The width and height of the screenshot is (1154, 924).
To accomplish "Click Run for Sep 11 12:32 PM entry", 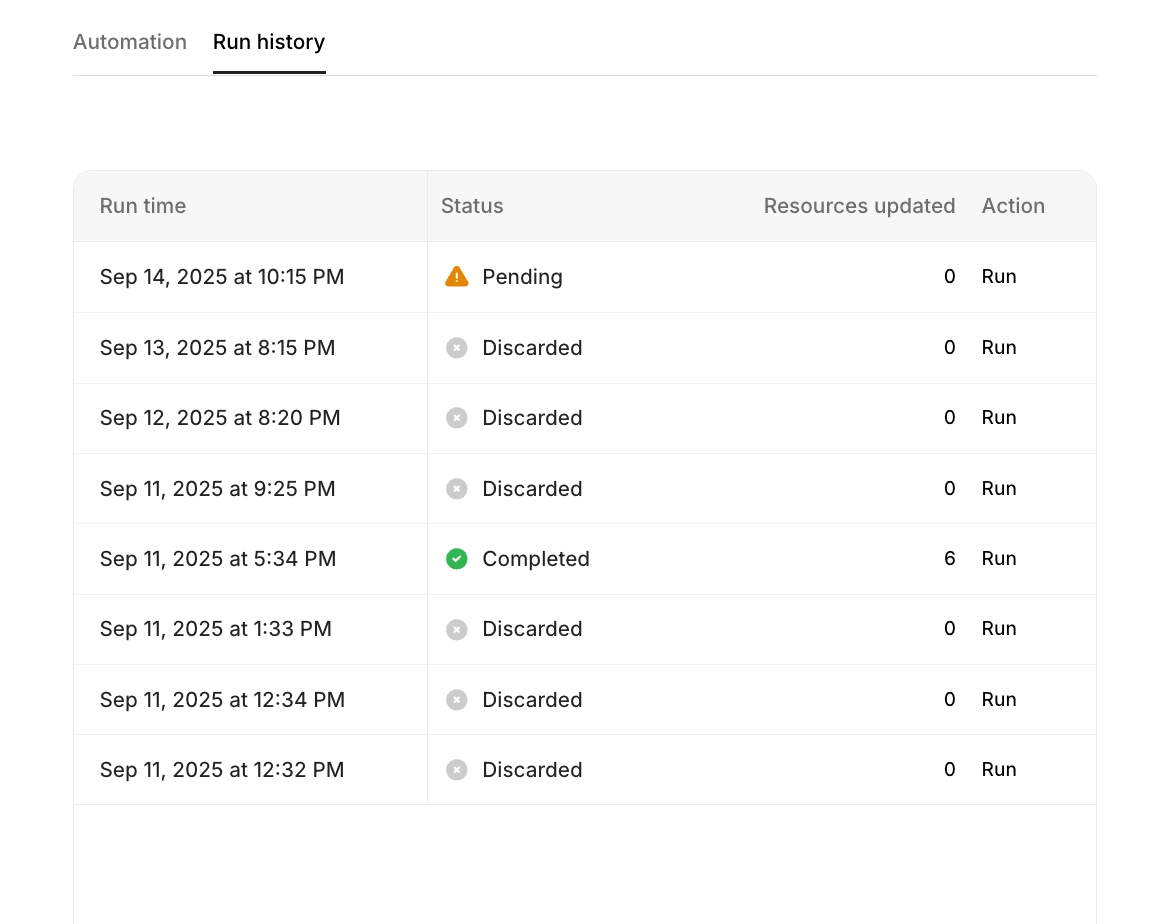I will [x=998, y=770].
